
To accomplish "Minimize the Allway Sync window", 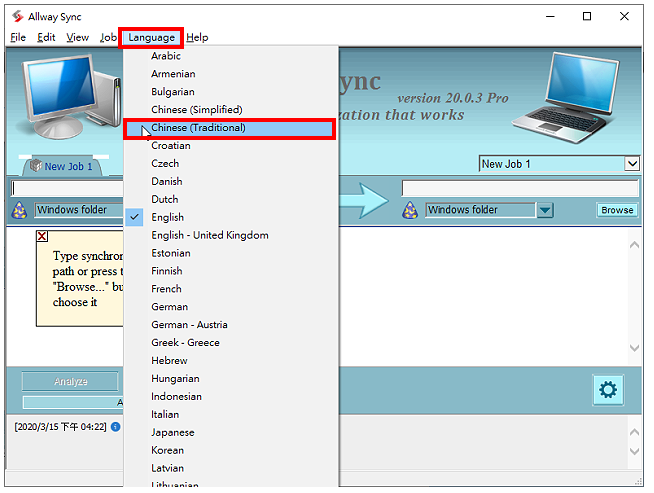I will point(550,16).
